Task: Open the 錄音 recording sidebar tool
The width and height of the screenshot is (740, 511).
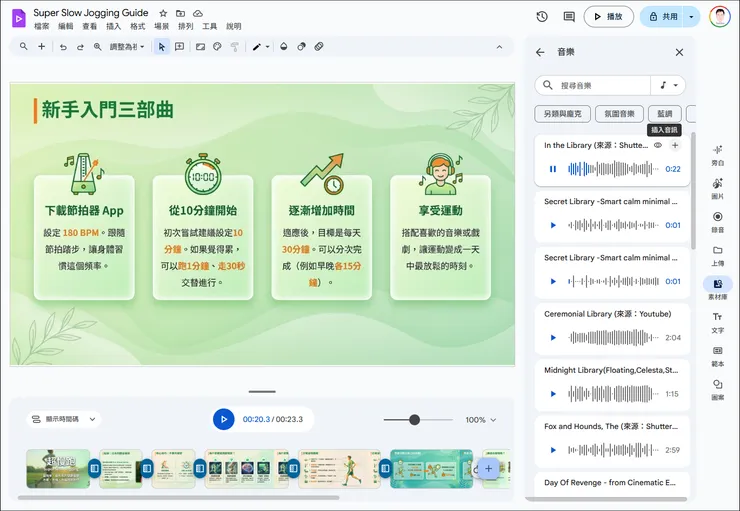Action: [x=717, y=222]
